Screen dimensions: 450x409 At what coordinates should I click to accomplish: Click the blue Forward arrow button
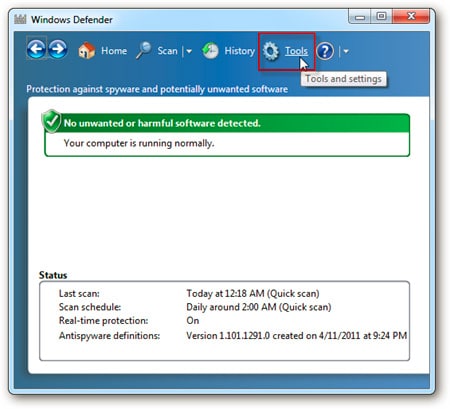[x=58, y=50]
